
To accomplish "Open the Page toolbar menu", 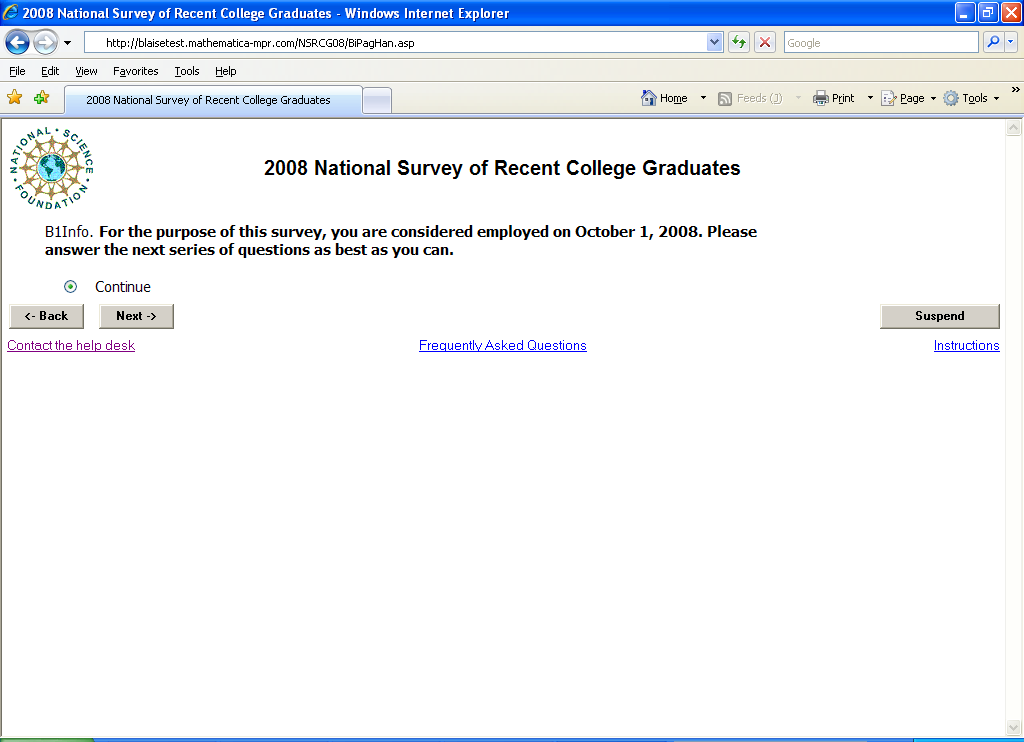I will click(x=908, y=98).
